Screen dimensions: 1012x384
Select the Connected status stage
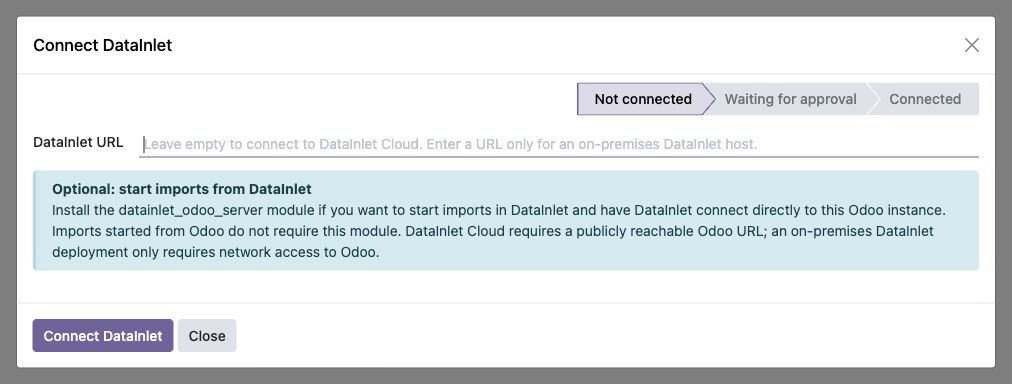925,99
